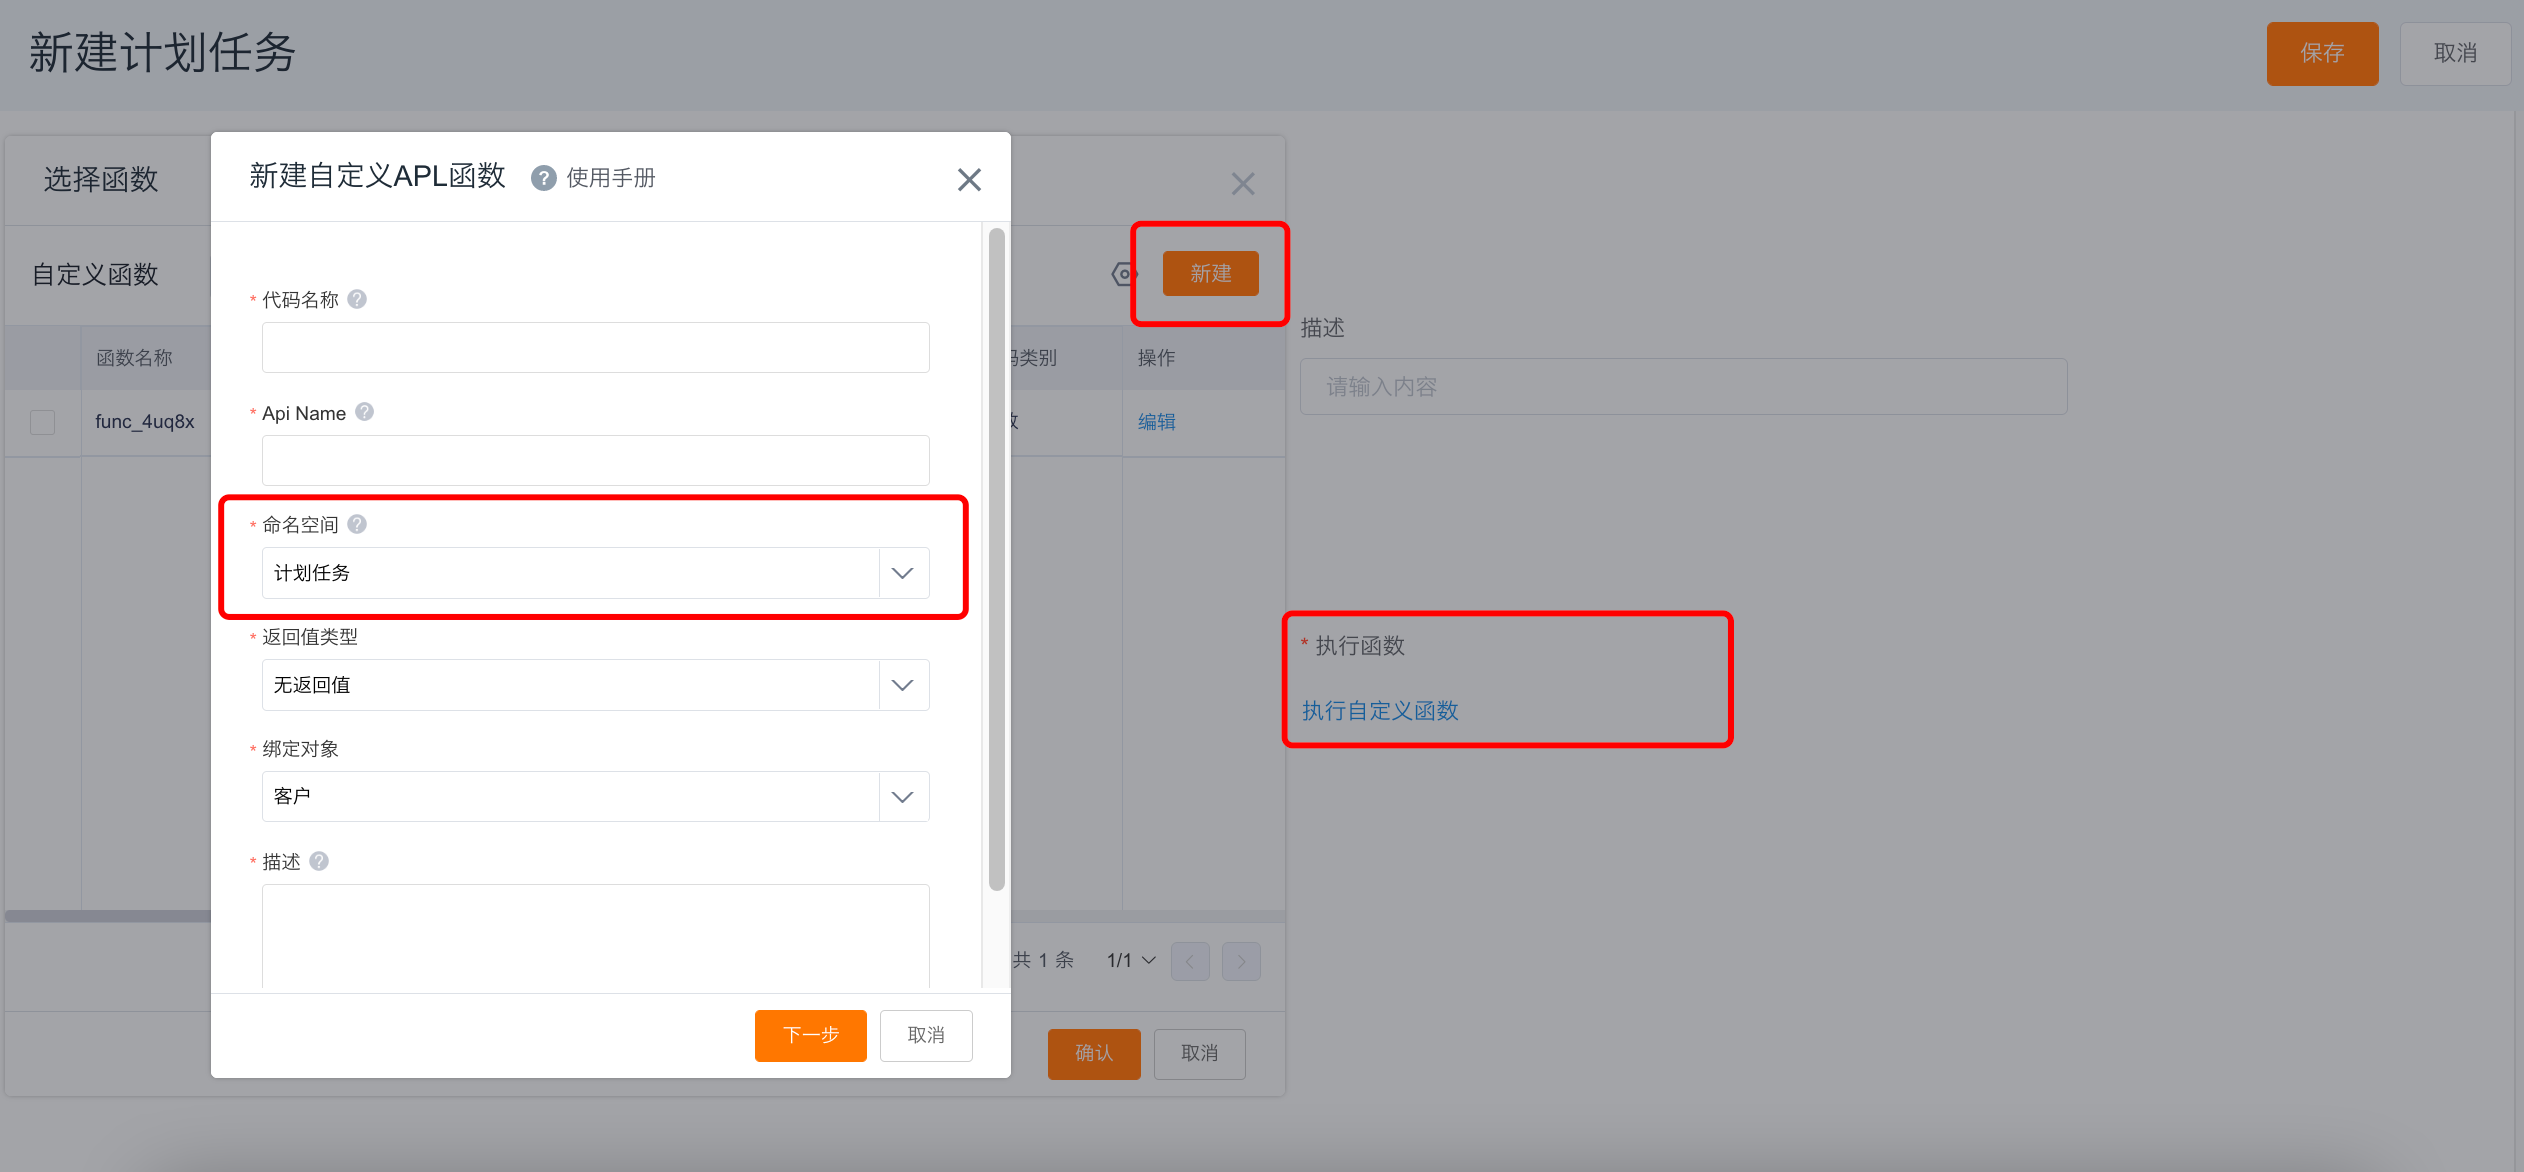Expand the 返回值类型 dropdown

596,685
